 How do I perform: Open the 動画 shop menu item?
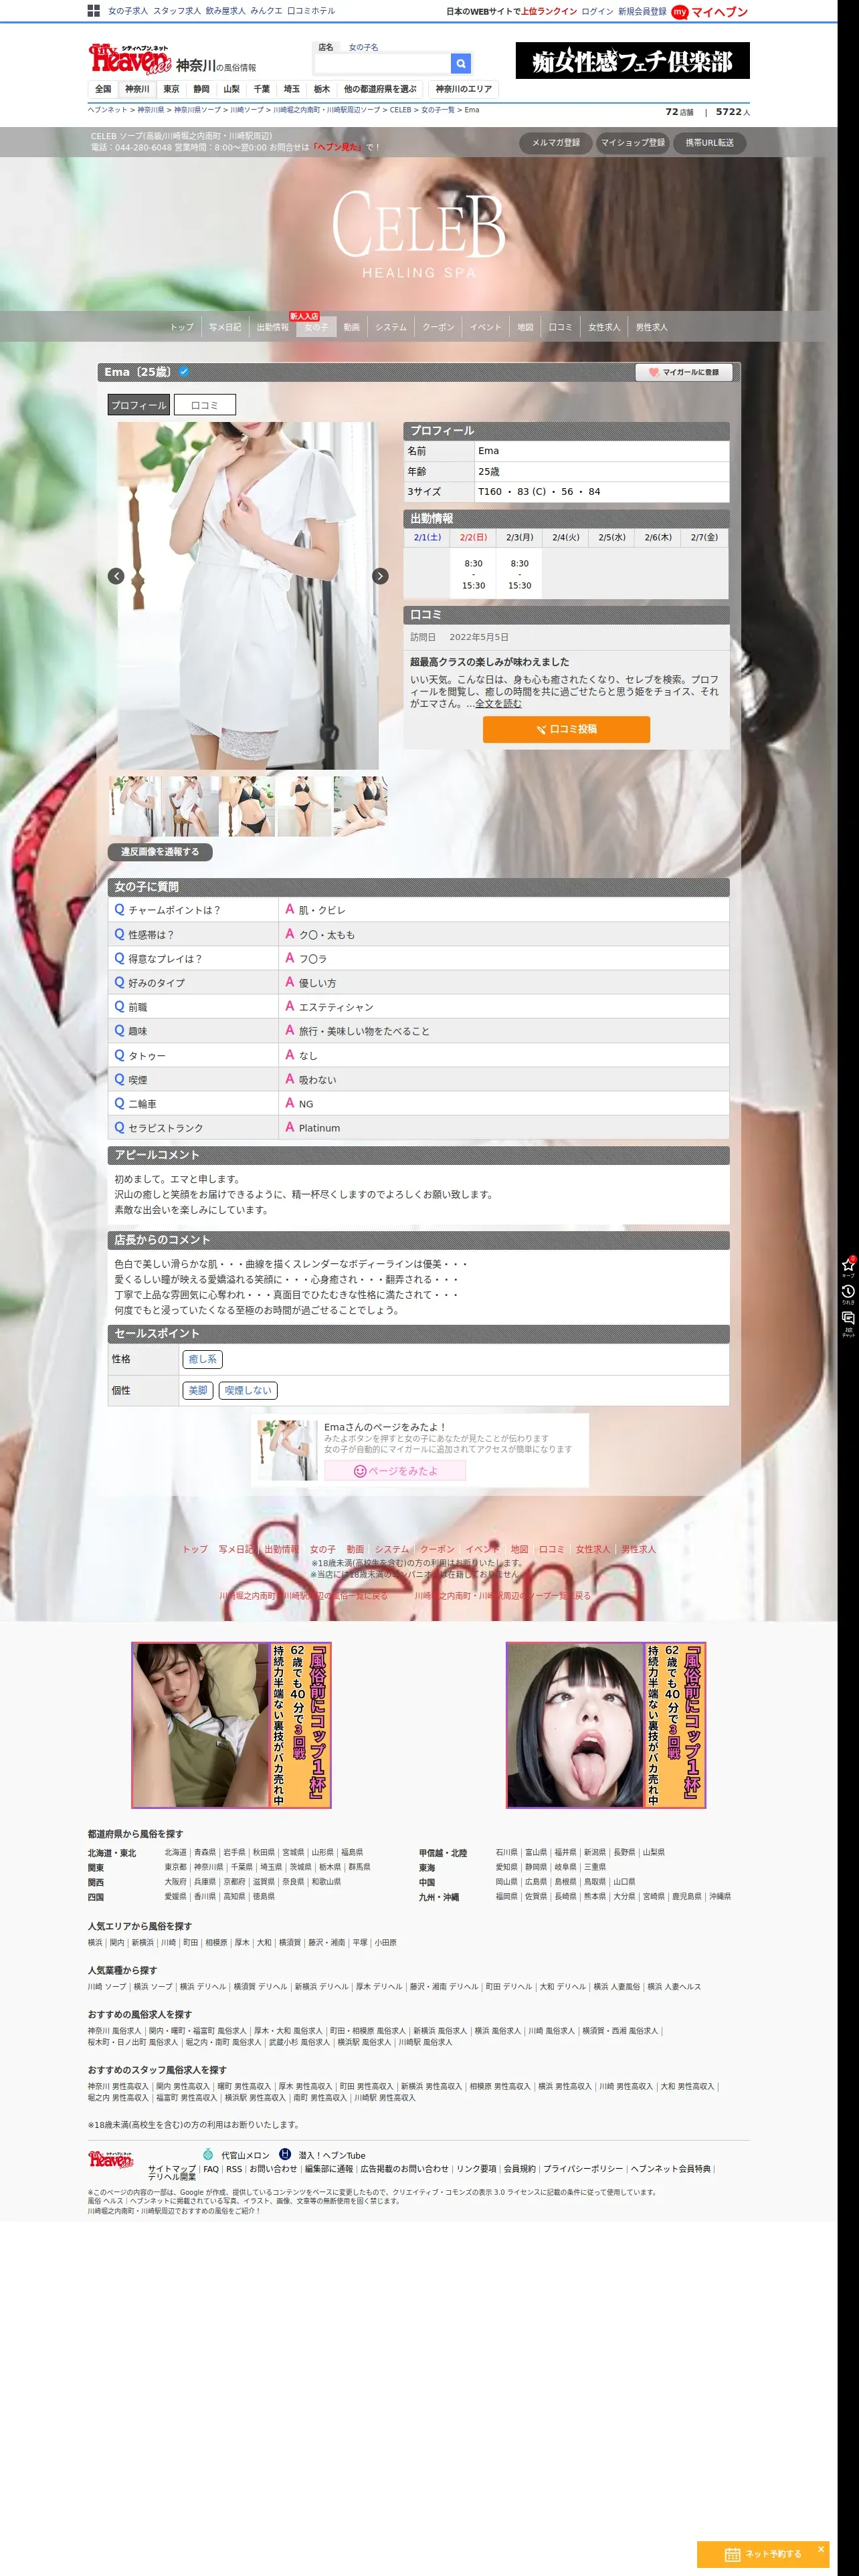click(351, 327)
